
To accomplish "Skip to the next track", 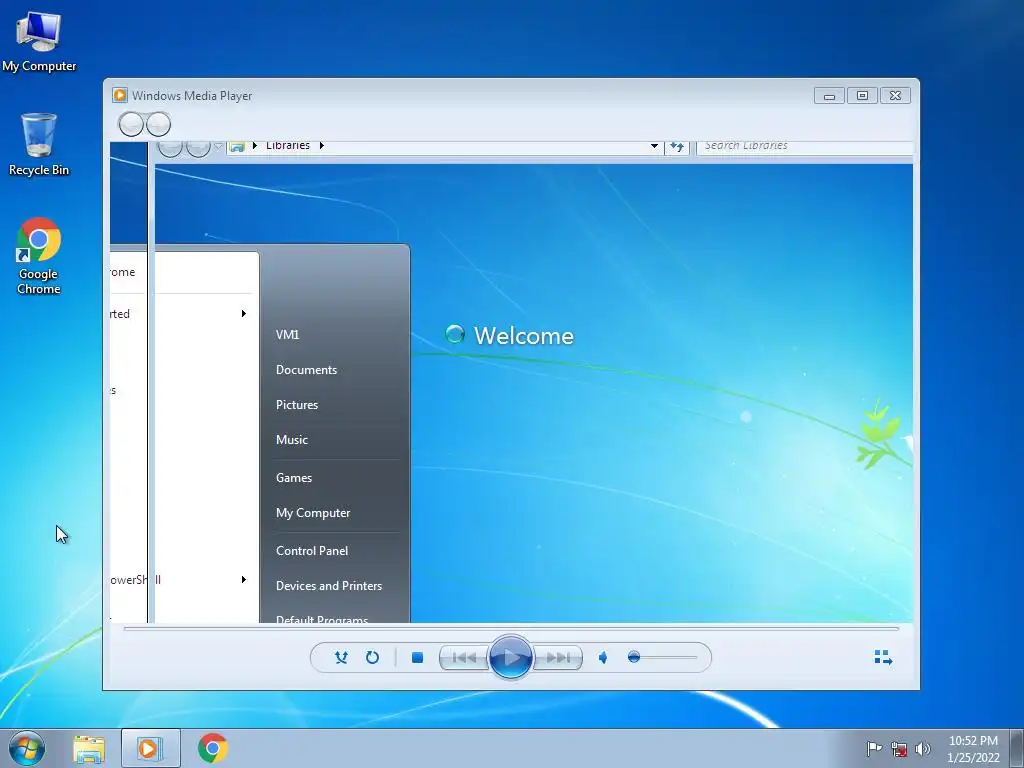I will pyautogui.click(x=558, y=658).
